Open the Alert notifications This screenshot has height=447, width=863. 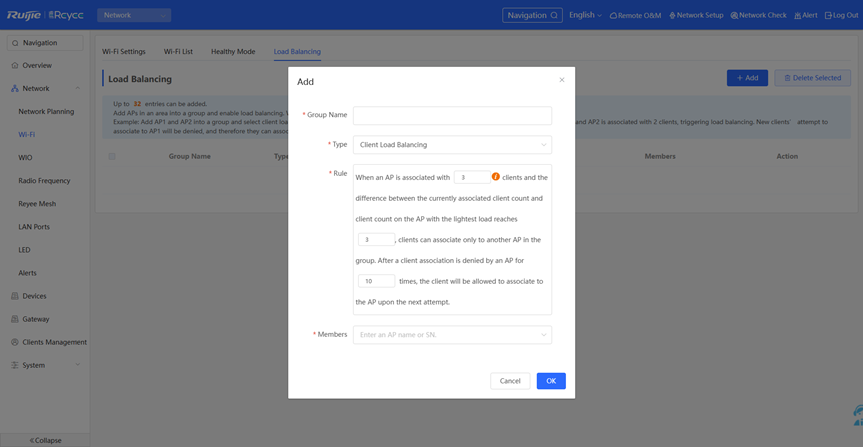click(x=806, y=16)
